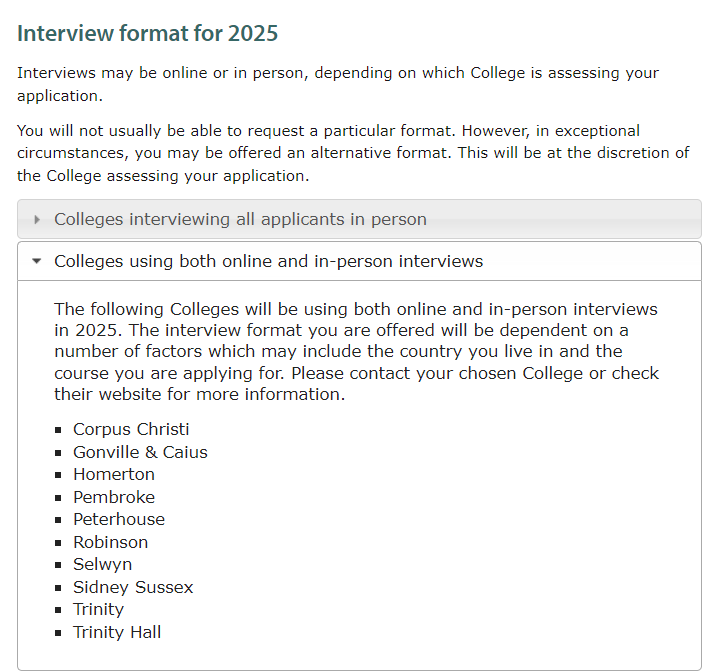Image resolution: width=726 pixels, height=671 pixels.
Task: Click Corpus Christi in the College list
Action: [131, 430]
